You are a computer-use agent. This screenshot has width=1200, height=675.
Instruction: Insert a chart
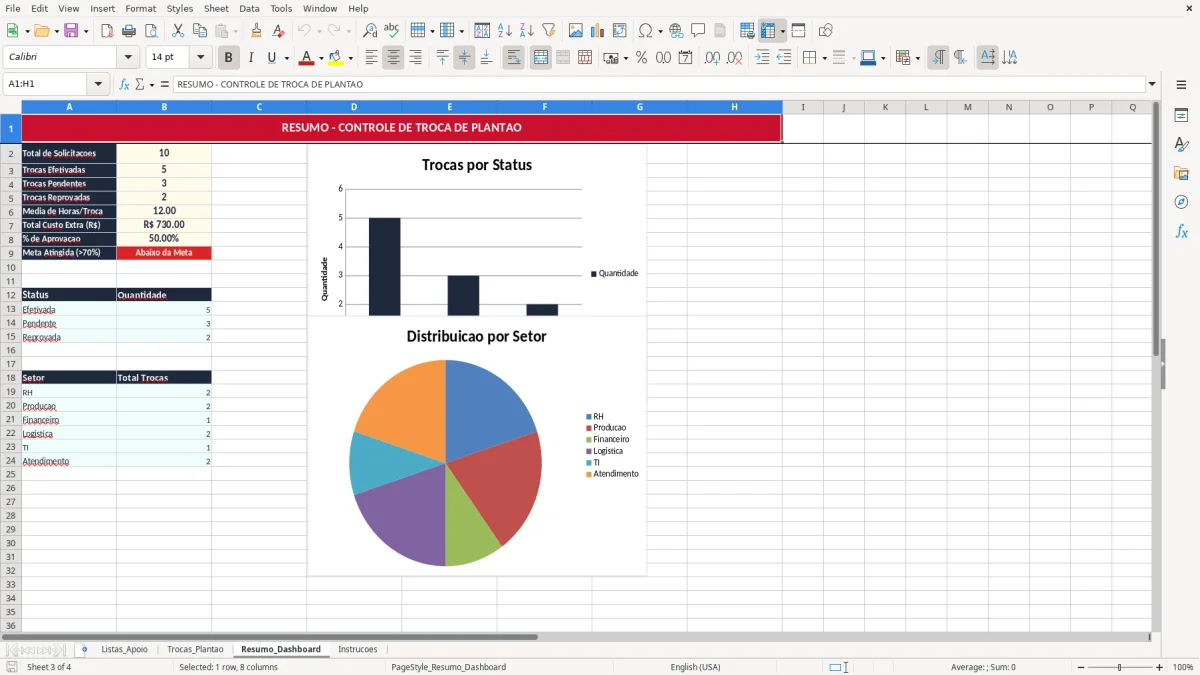(x=598, y=30)
